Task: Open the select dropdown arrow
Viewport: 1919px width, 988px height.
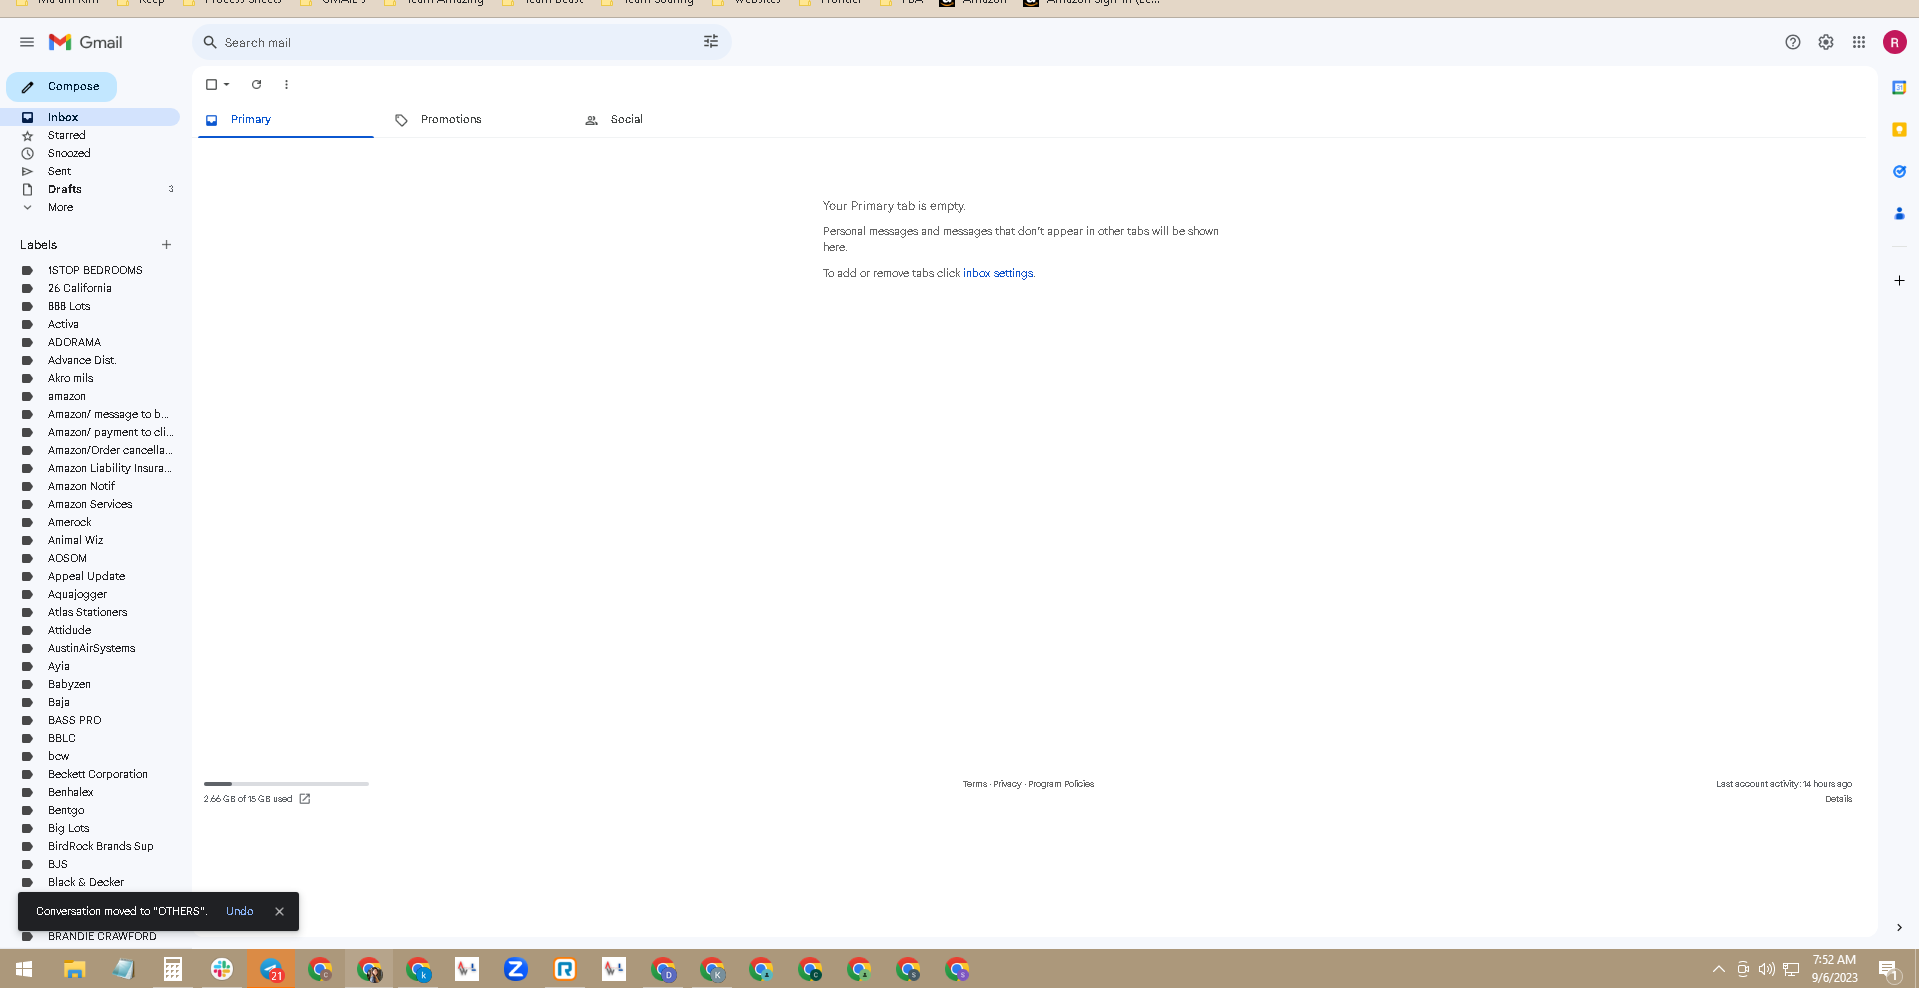Action: (x=227, y=85)
